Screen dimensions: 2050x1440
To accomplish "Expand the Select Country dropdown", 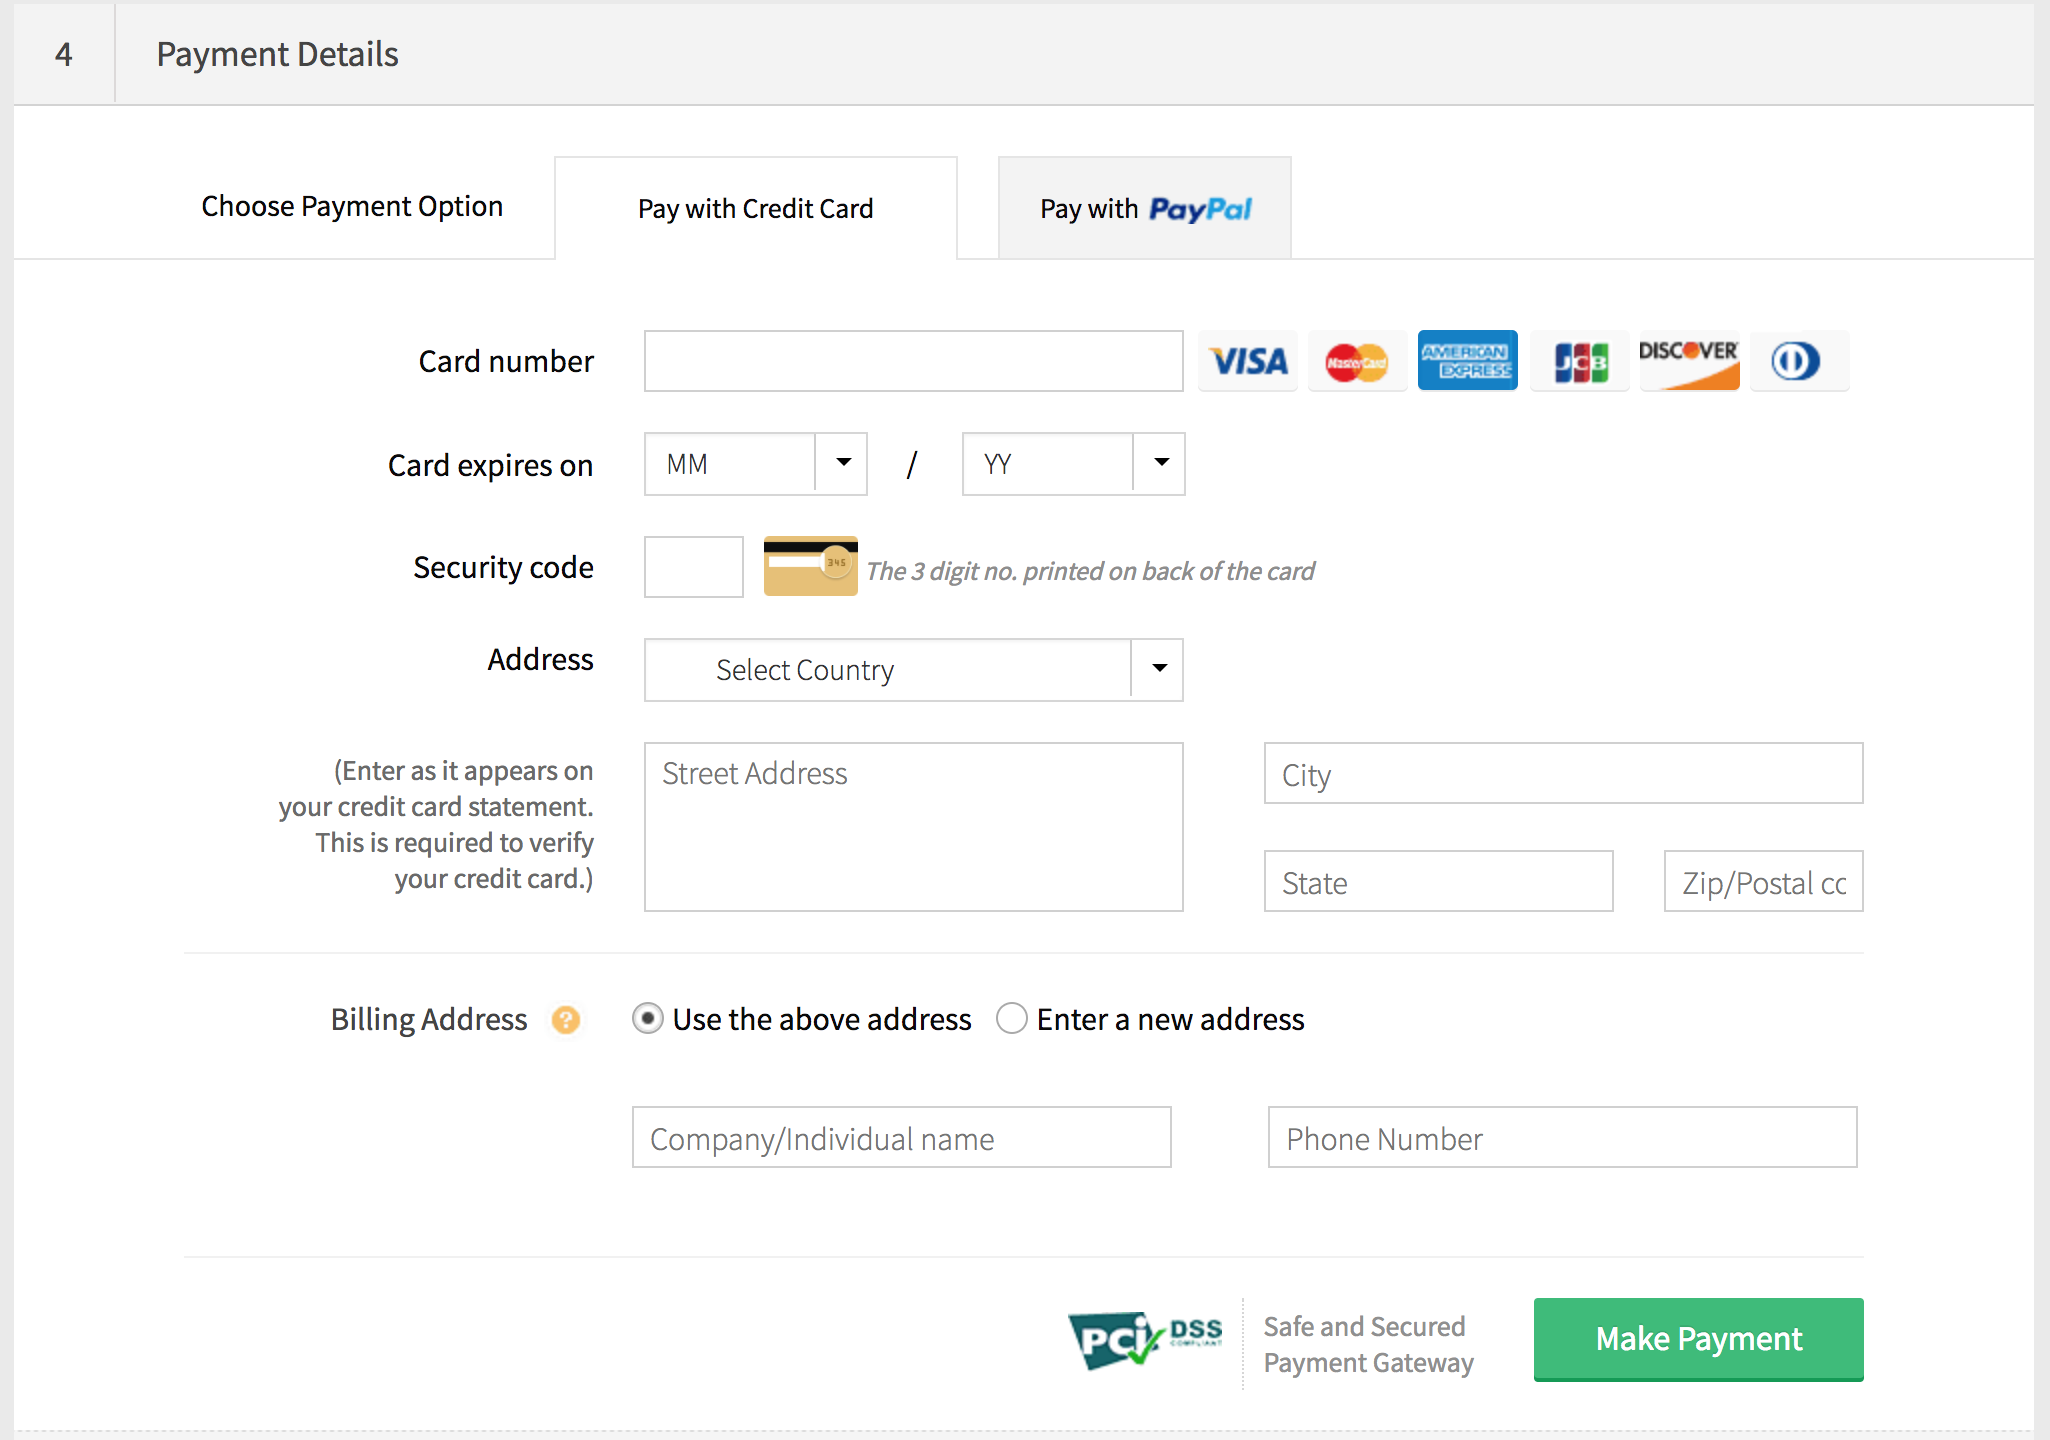I will (x=913, y=670).
